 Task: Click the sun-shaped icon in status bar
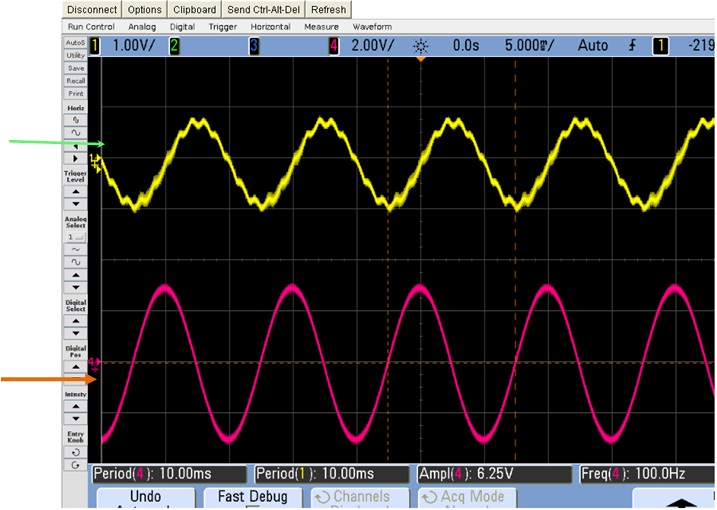[420, 46]
